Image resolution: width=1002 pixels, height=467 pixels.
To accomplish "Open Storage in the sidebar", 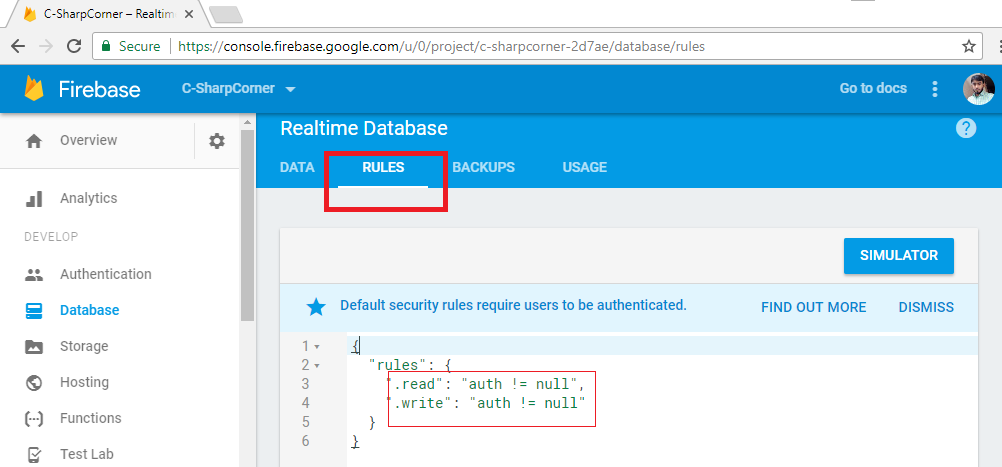I will click(x=84, y=347).
